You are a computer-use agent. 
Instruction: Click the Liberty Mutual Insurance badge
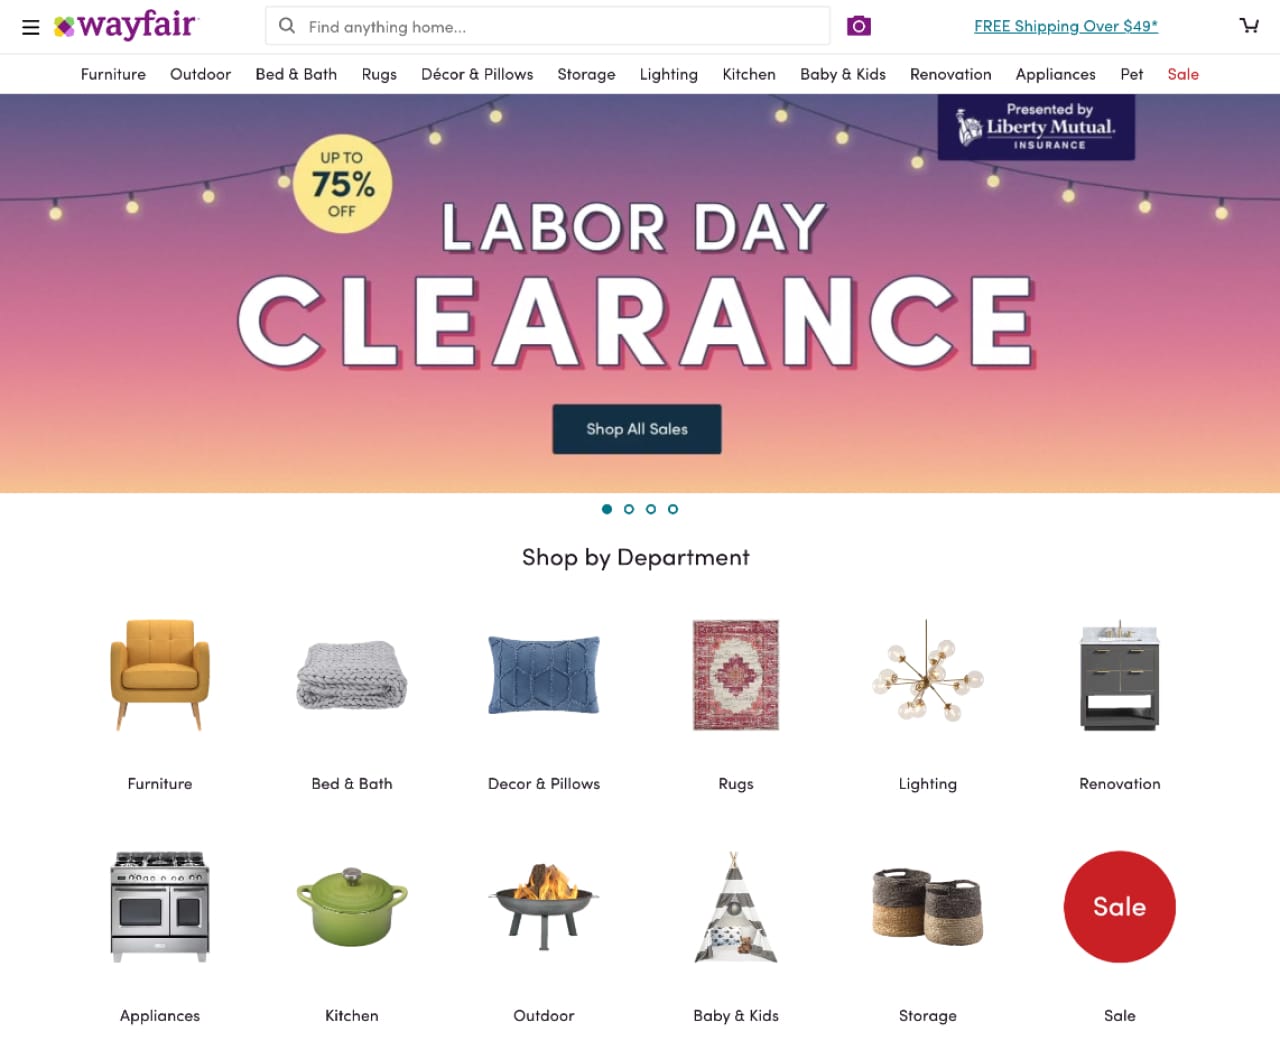pyautogui.click(x=1036, y=127)
